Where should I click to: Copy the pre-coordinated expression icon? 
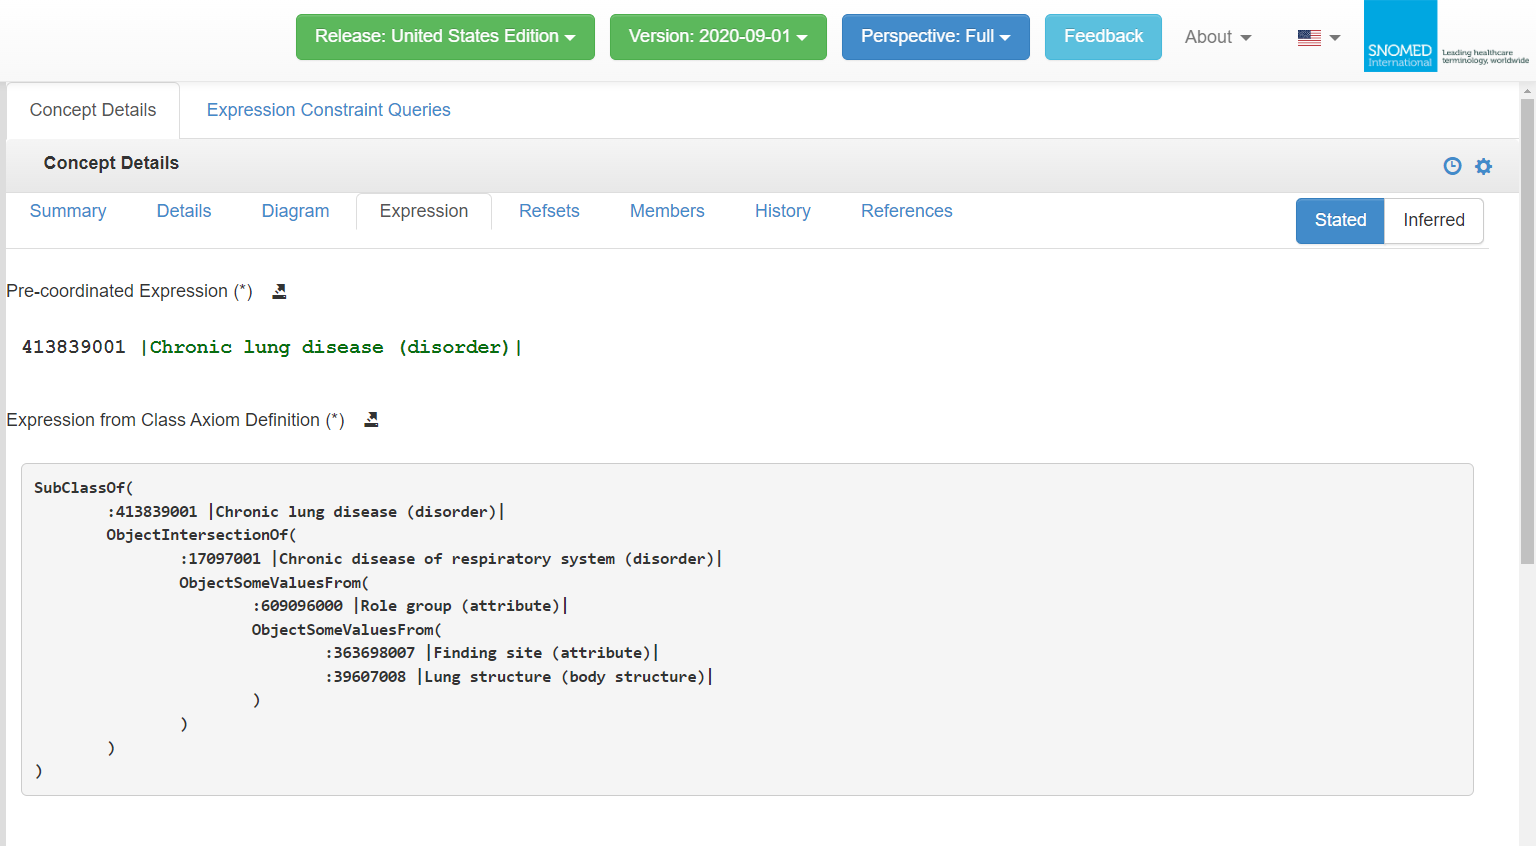[x=280, y=291]
